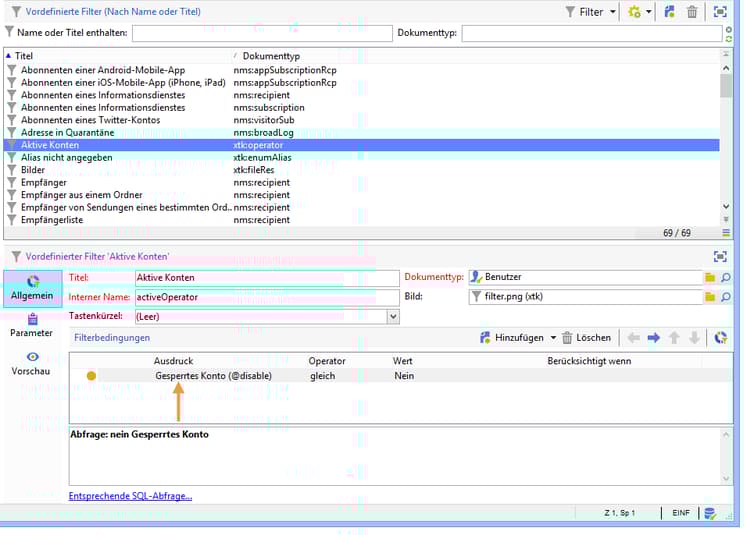Sort list by Dokumenttyp column header
Screen dimensions: 750x535
pos(271,56)
